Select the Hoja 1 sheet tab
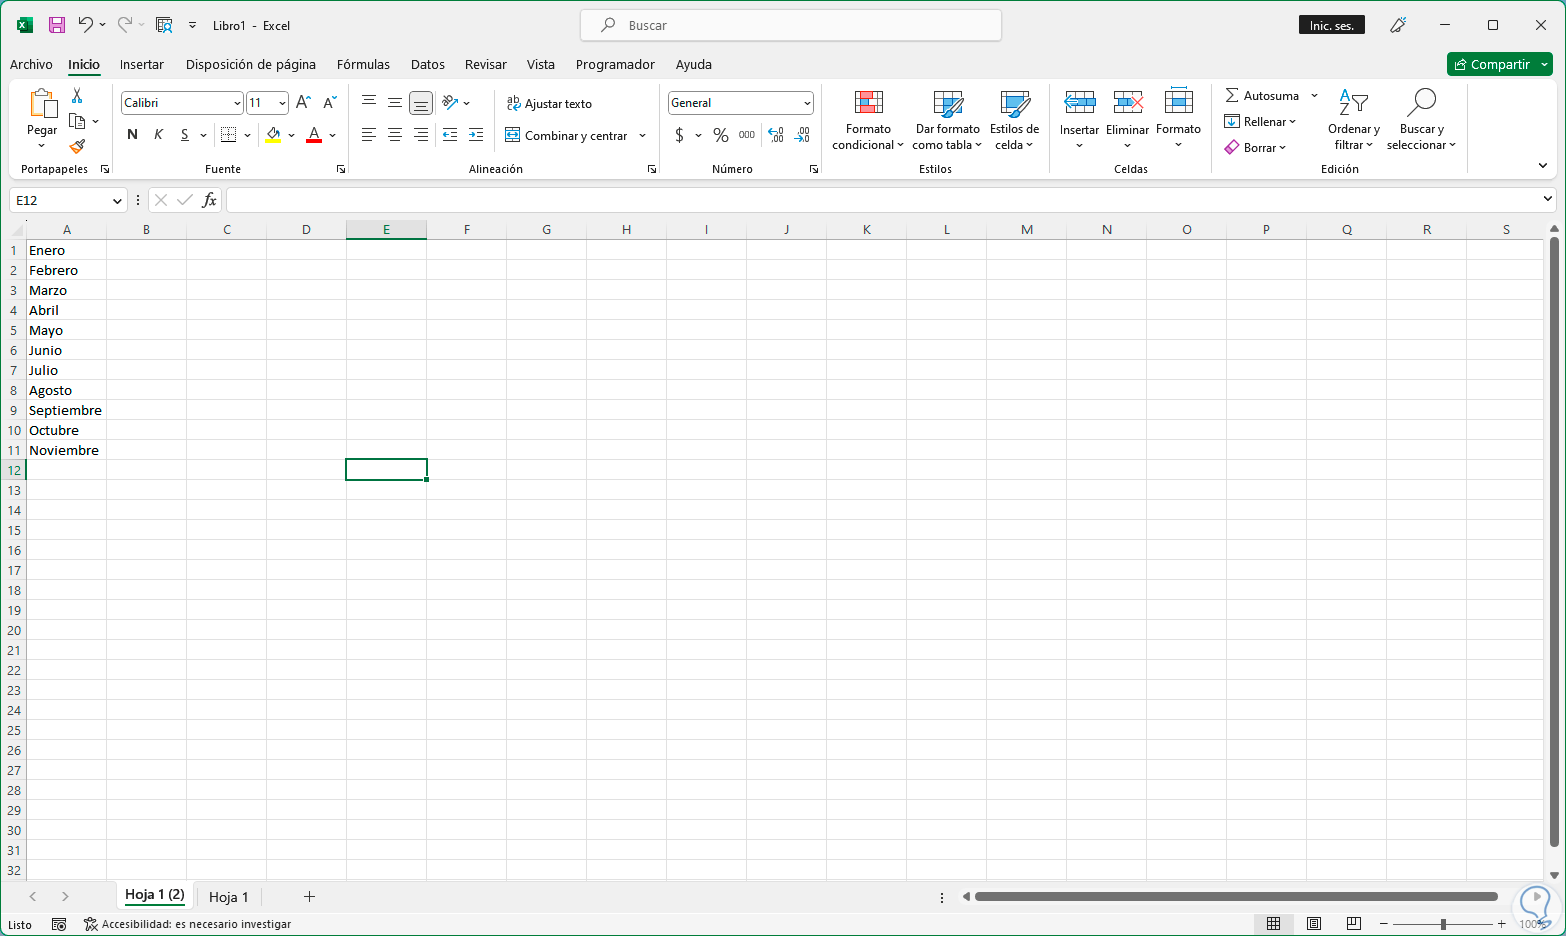Viewport: 1566px width, 936px height. pyautogui.click(x=229, y=897)
